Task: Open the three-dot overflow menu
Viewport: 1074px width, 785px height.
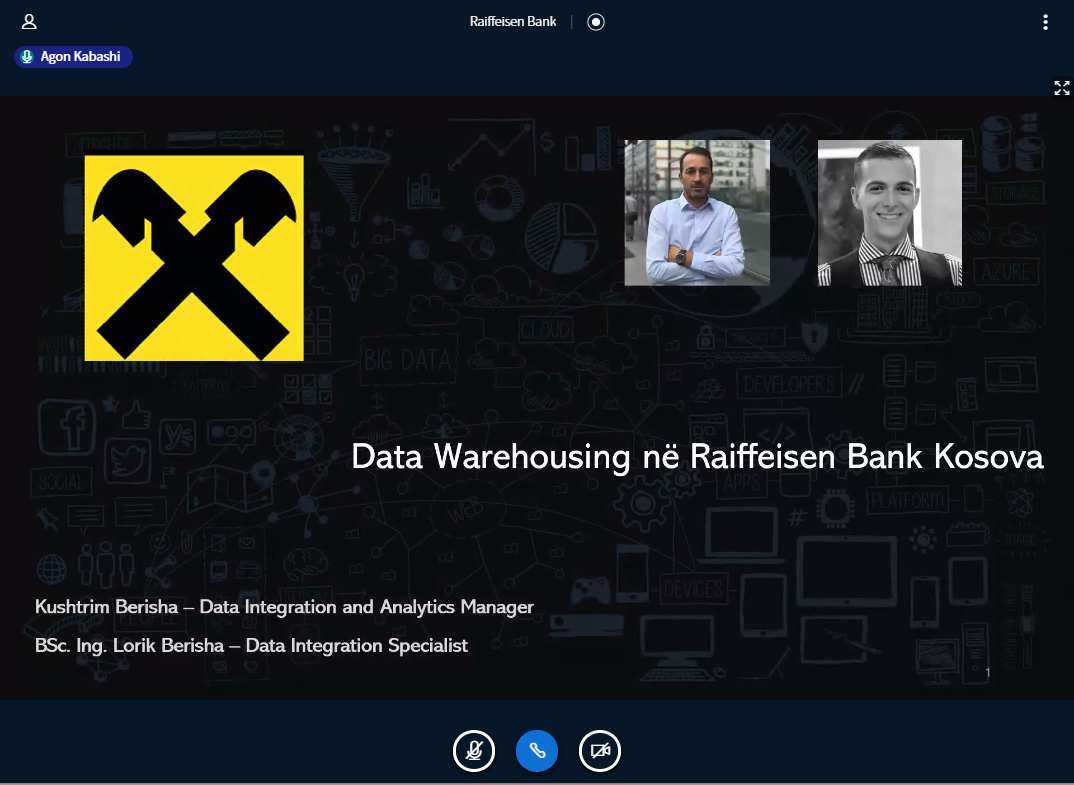Action: click(x=1045, y=21)
